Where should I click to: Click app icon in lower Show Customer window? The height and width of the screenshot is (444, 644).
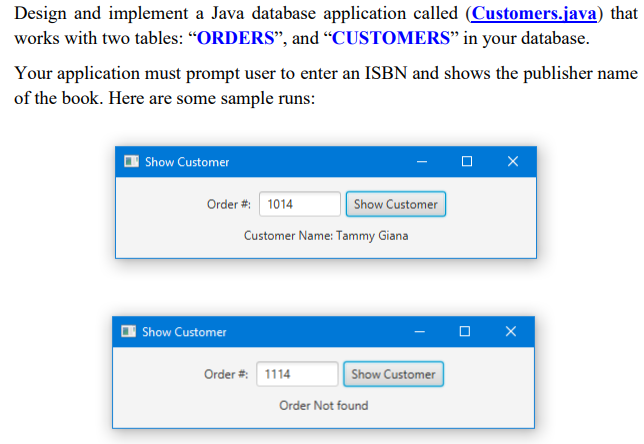click(129, 331)
